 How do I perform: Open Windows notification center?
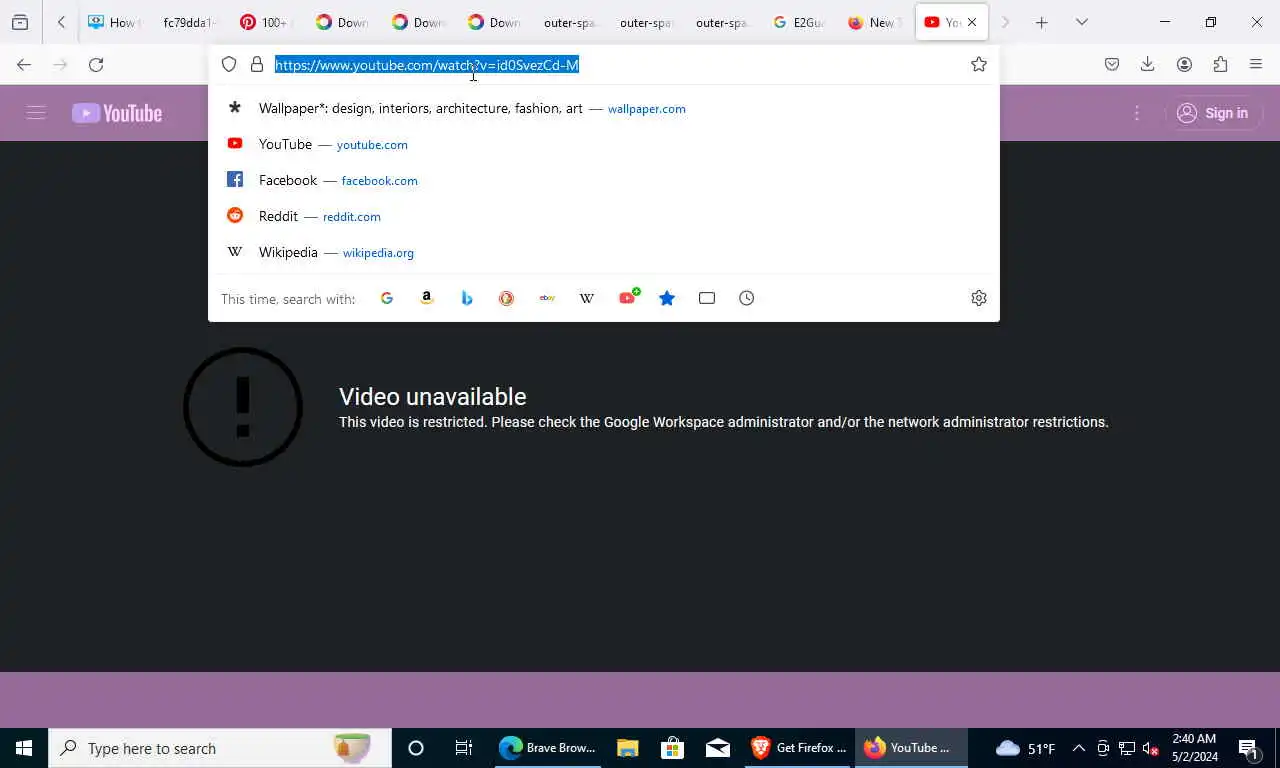pos(1249,748)
